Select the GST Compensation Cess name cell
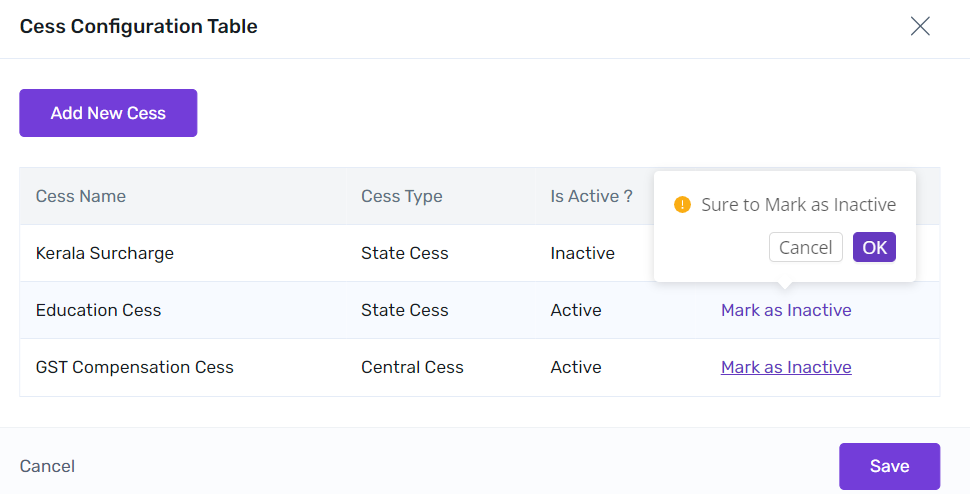This screenshot has width=970, height=494. pos(135,367)
